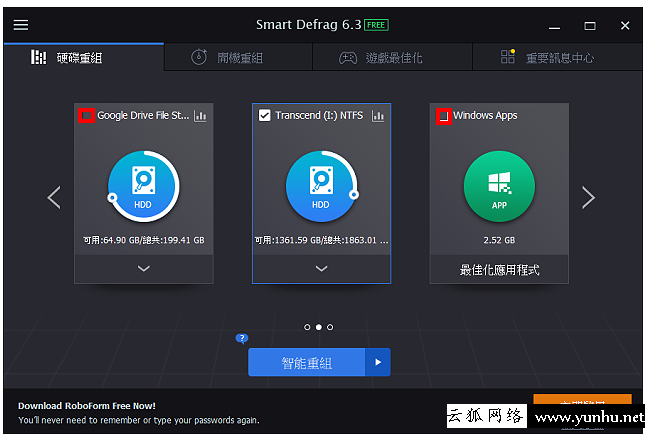Expand options under Transcend (I:) card
The height and width of the screenshot is (439, 648).
click(322, 269)
